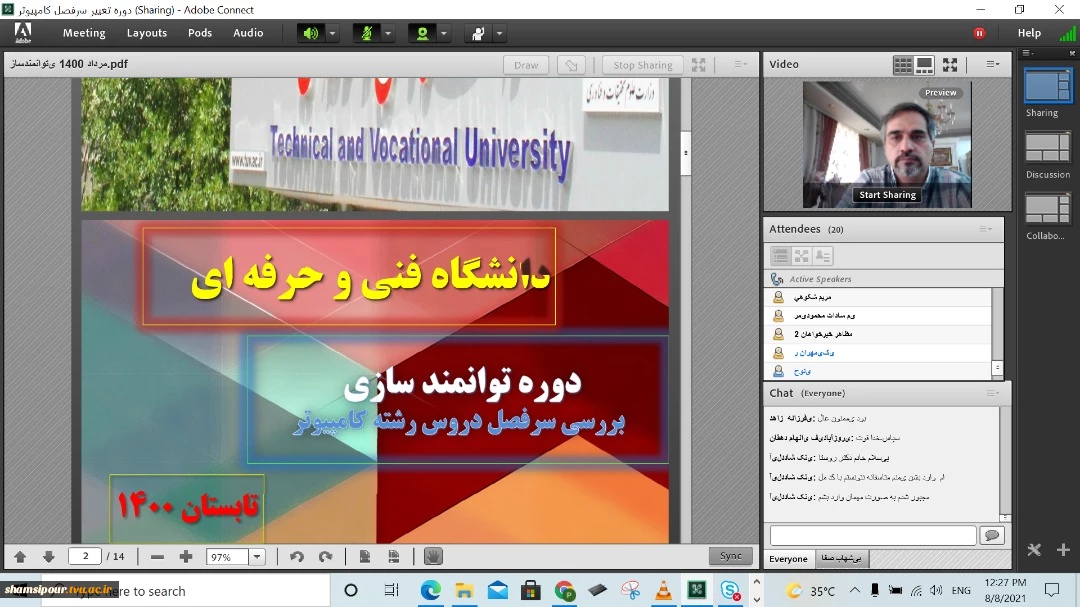Viewport: 1080px width, 607px height.
Task: Select the Sharing layout thumbnail
Action: pos(1048,86)
